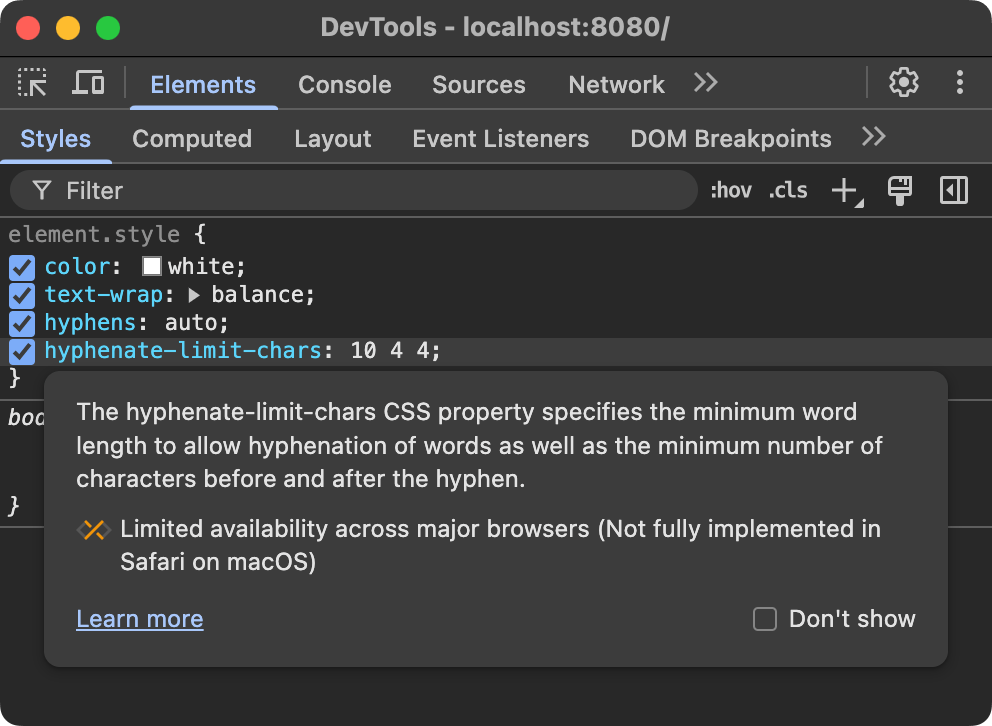Switch to the Console panel
This screenshot has width=992, height=726.
tap(344, 85)
